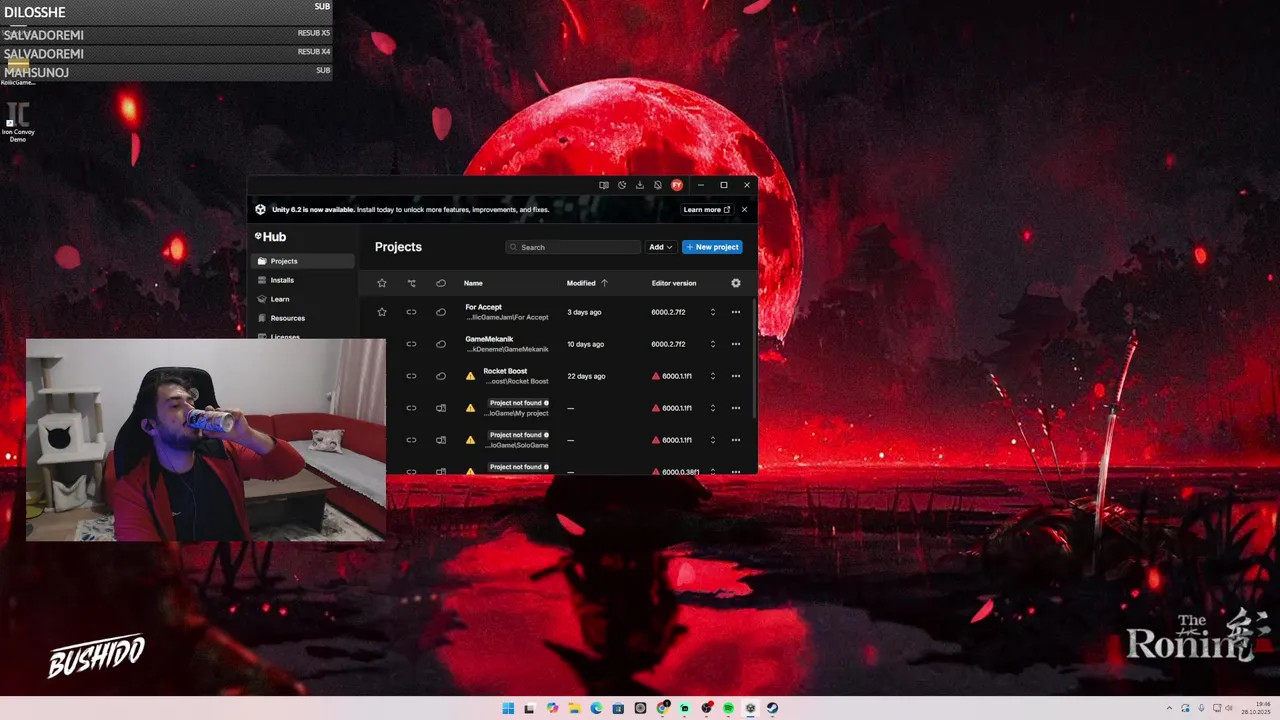Click the link icon on Rocket Boost row
Viewport: 1280px width, 720px height.
[x=411, y=376]
